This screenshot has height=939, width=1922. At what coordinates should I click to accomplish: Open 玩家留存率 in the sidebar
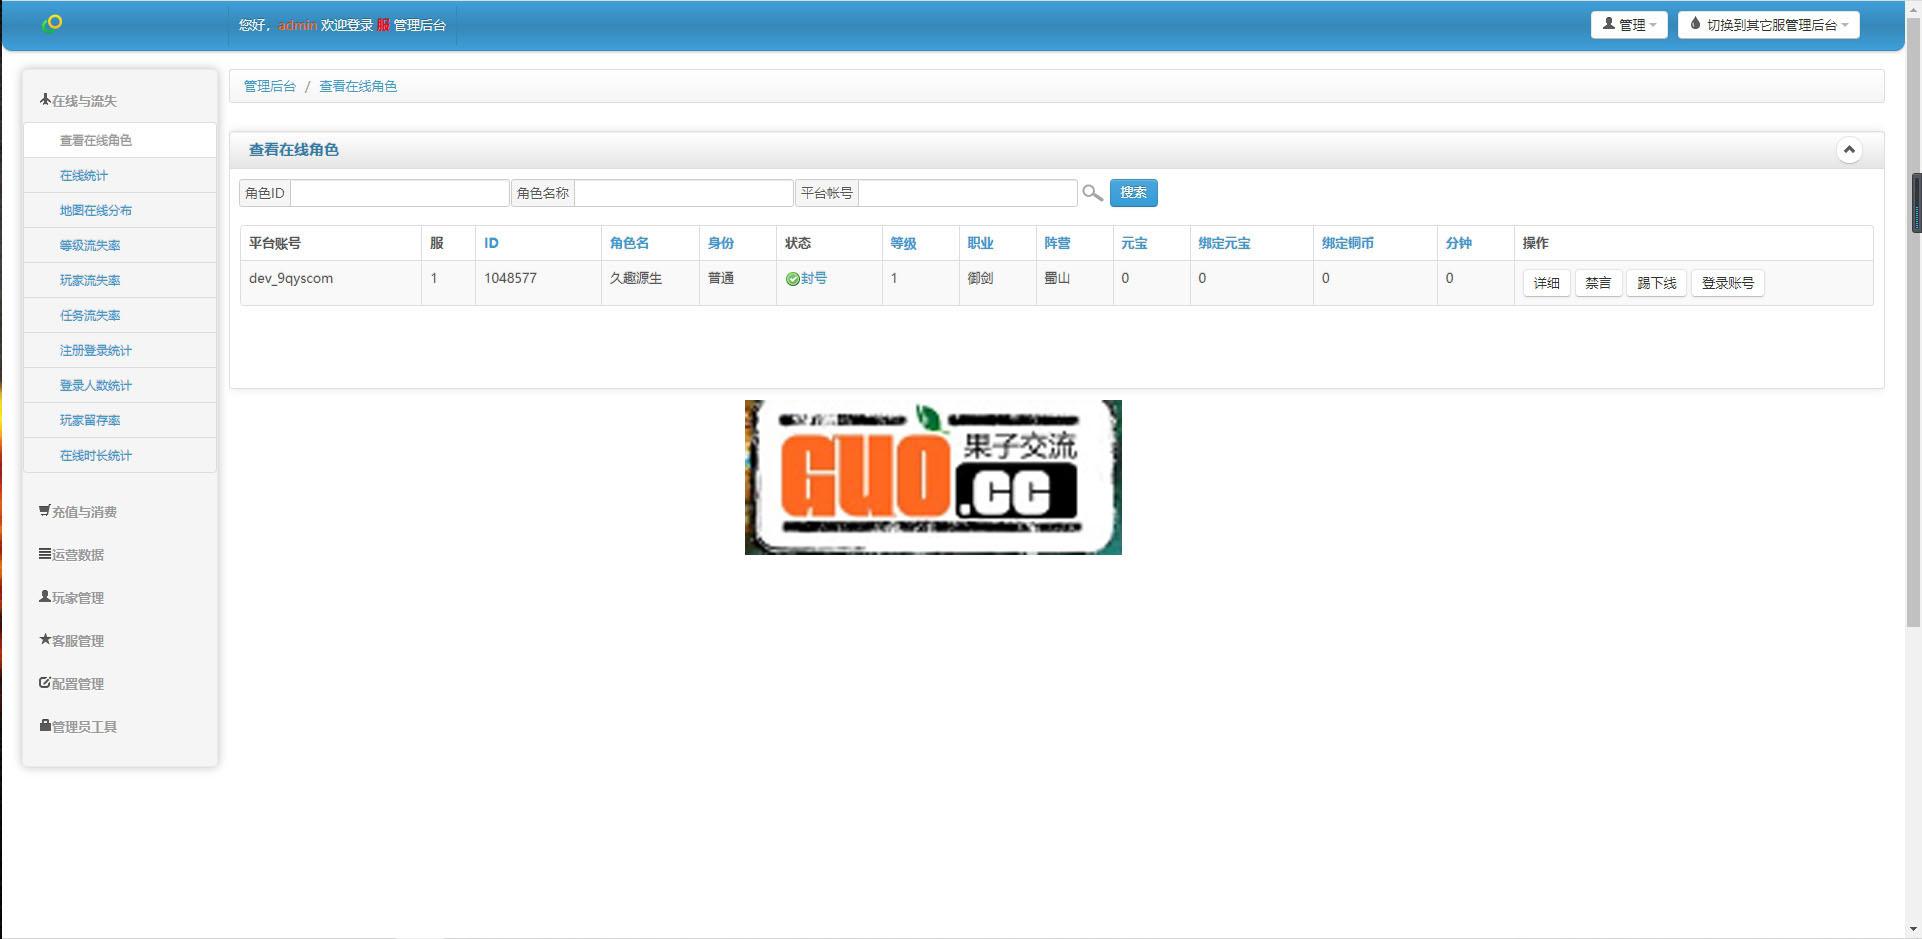point(120,420)
